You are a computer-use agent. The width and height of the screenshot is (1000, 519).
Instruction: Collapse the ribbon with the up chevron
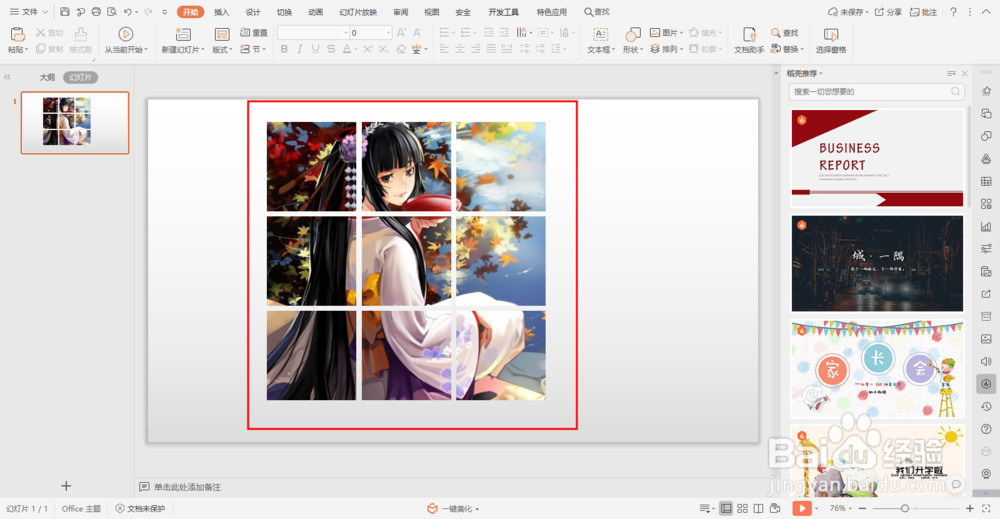click(987, 11)
